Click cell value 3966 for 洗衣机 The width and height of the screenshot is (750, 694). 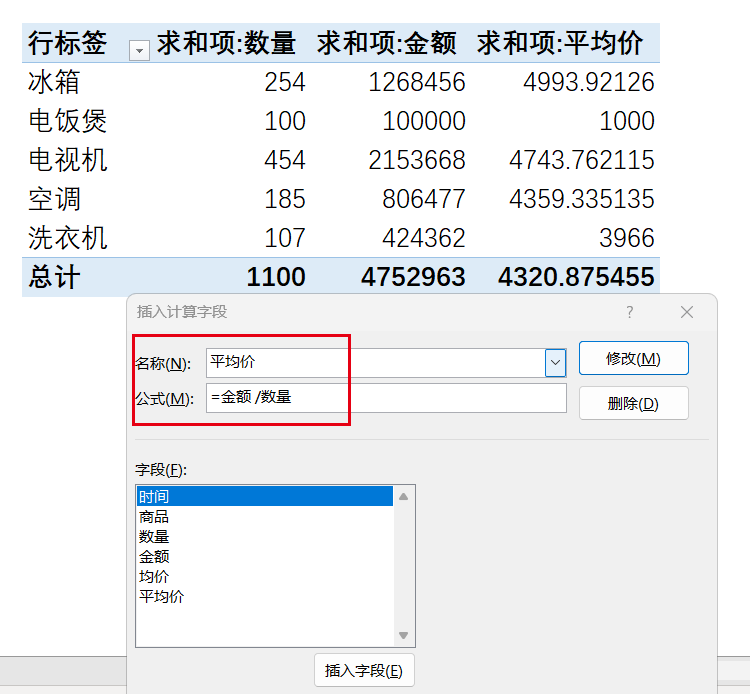[627, 239]
